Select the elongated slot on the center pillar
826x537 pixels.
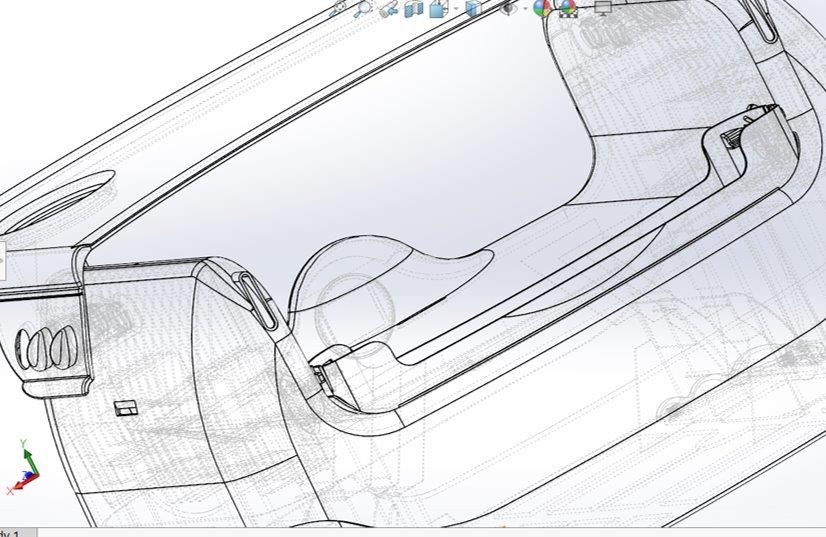[257, 299]
